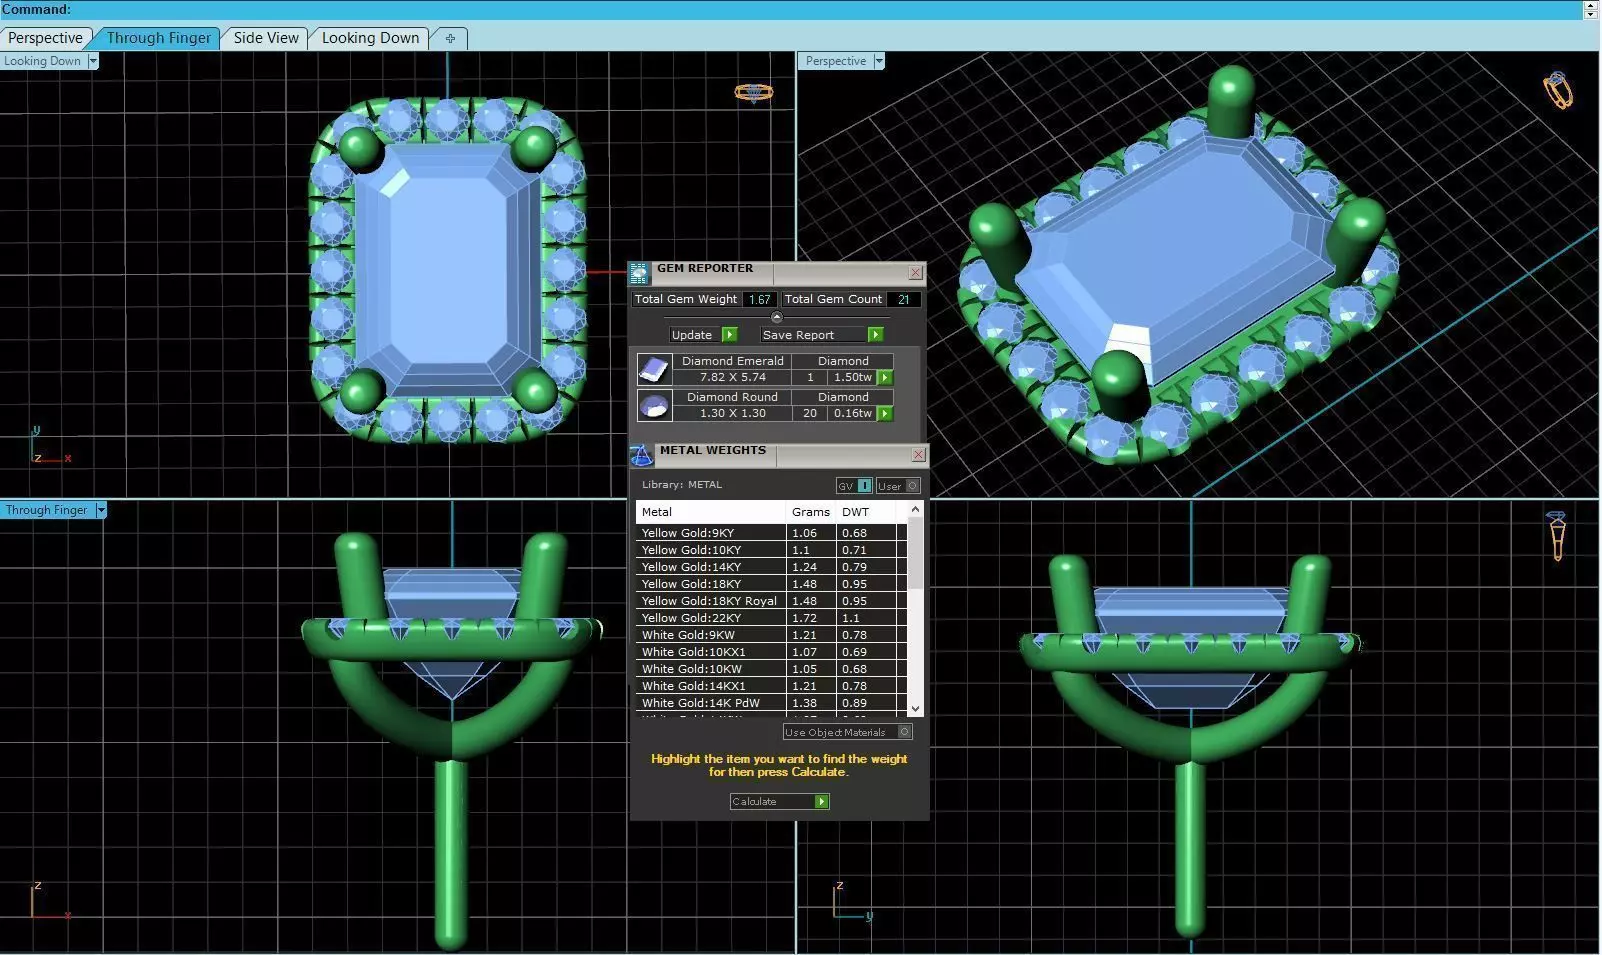Switch to Looking Down tab

coord(370,38)
